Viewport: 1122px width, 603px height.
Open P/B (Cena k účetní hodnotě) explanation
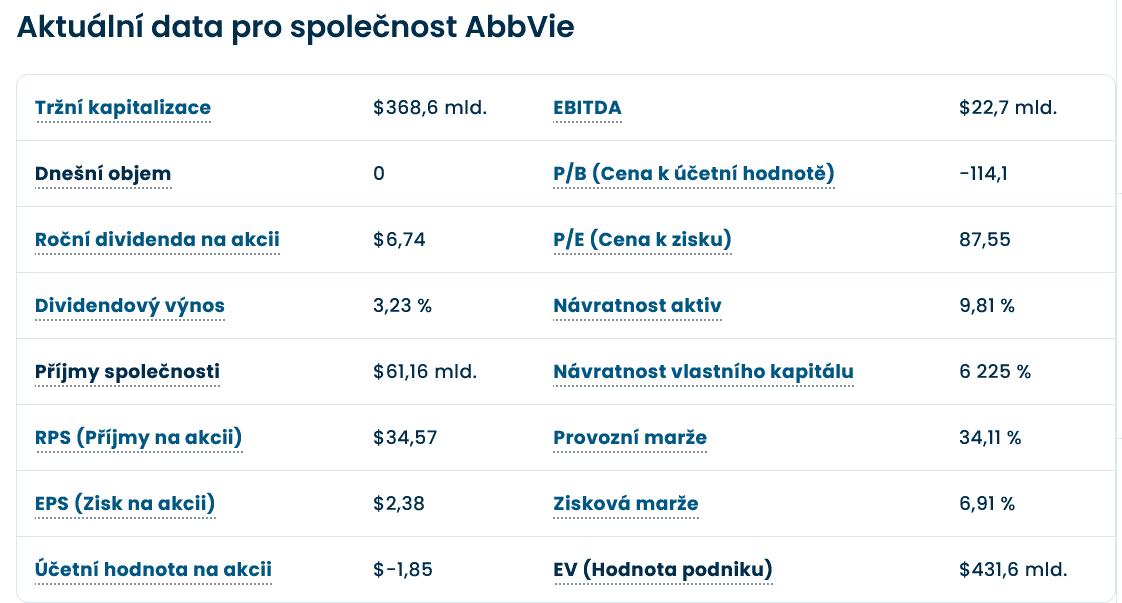[x=693, y=174]
